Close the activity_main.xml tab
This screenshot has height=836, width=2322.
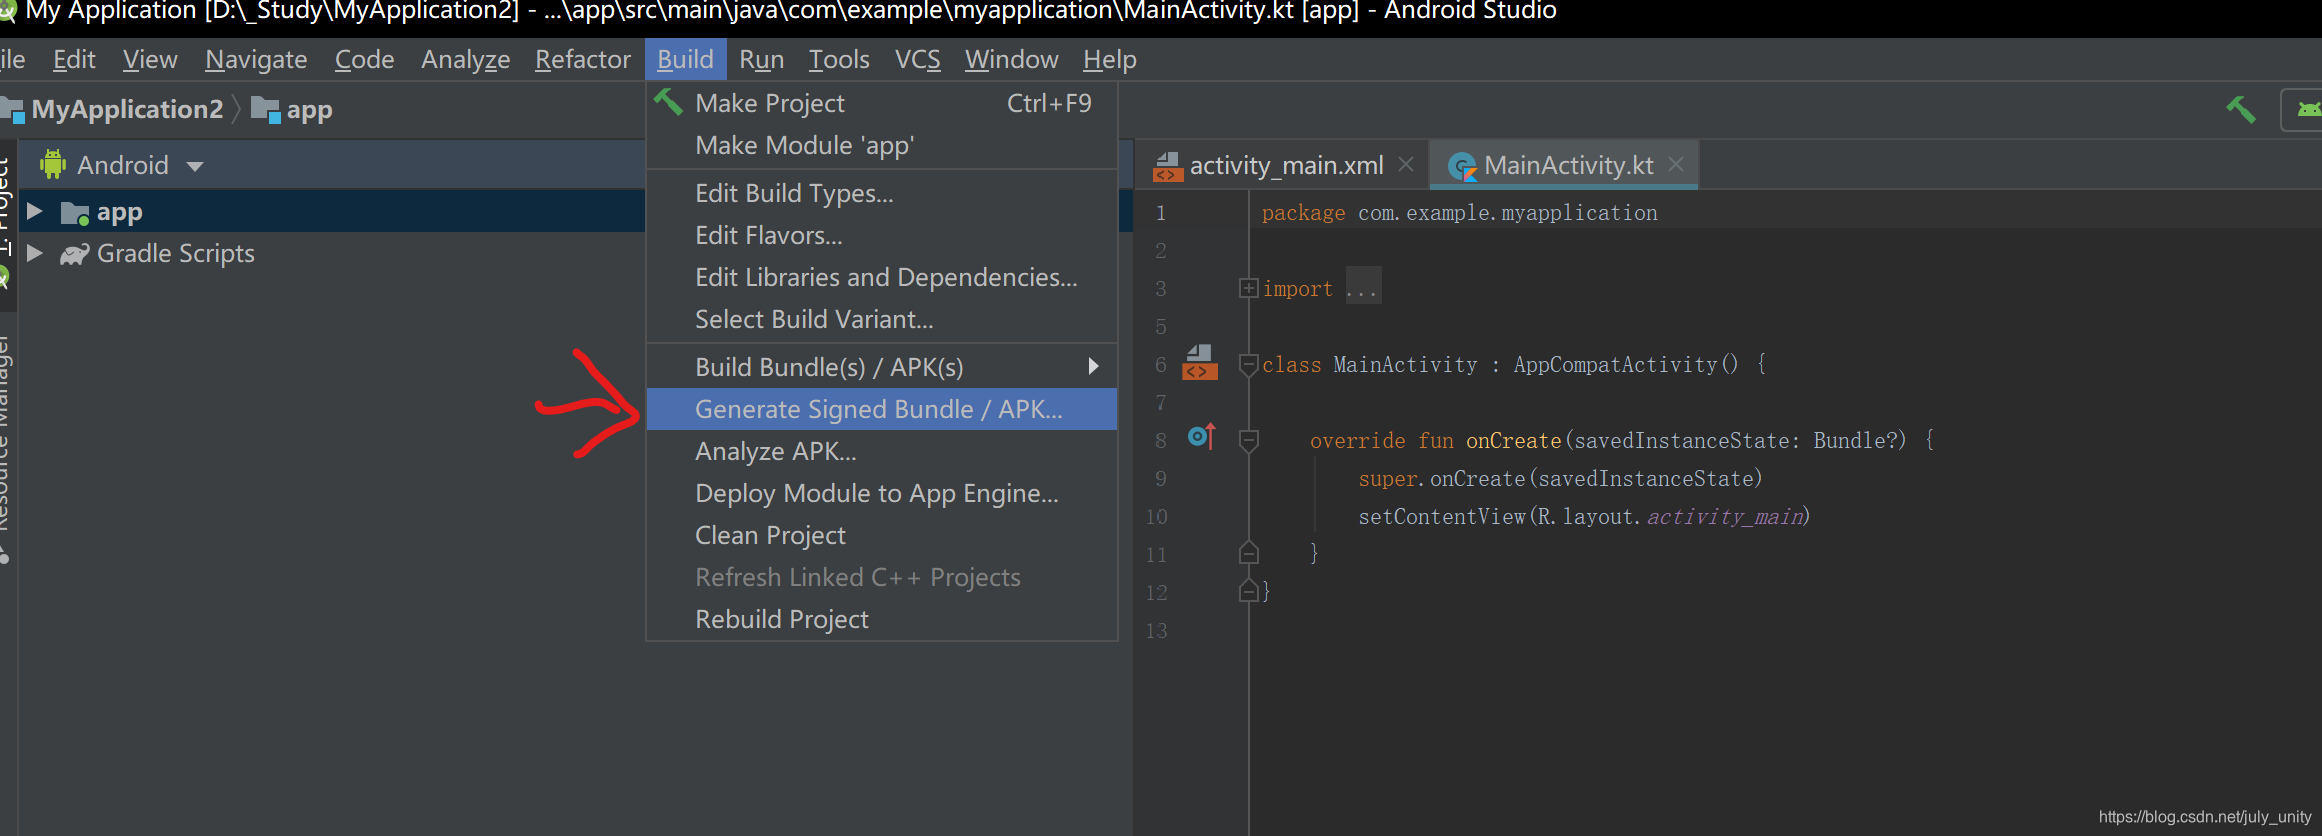(x=1406, y=164)
